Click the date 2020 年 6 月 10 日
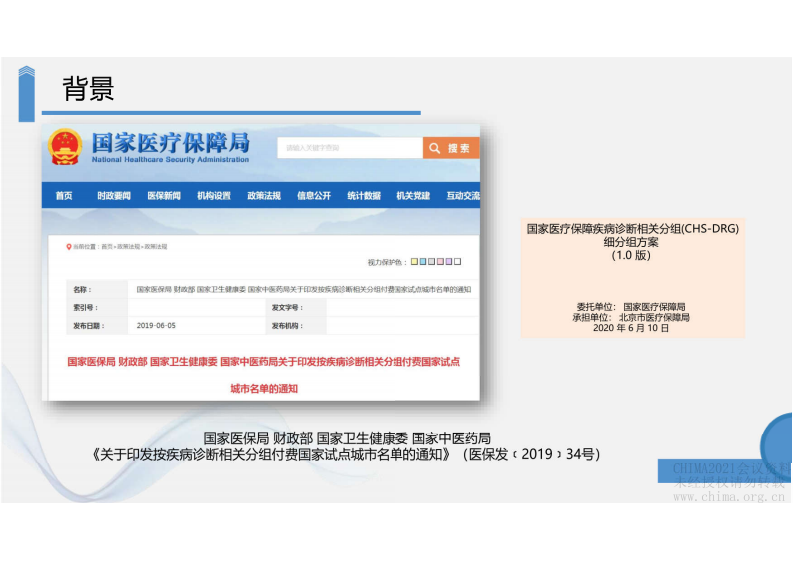 click(631, 328)
